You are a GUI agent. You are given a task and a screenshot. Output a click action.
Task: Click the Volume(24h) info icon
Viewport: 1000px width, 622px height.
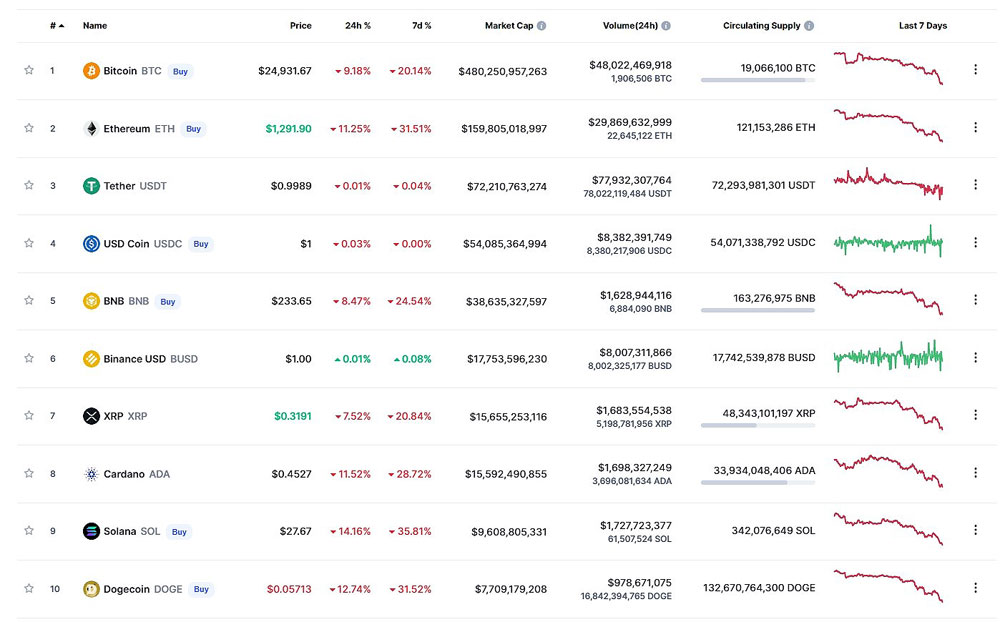coord(666,26)
